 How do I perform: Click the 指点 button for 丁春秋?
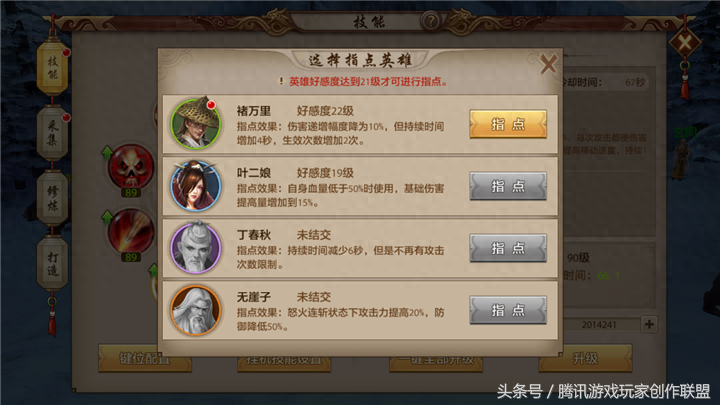508,248
